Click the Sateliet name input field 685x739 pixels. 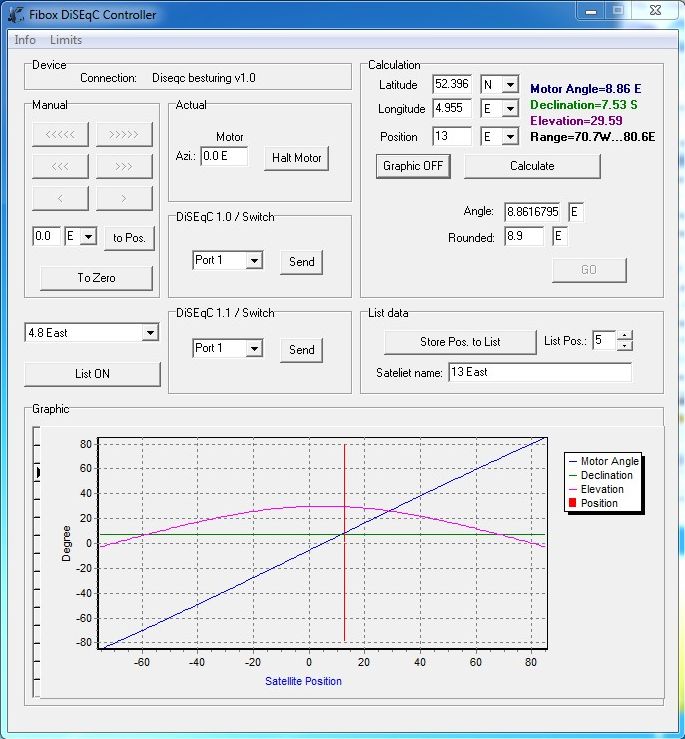539,372
